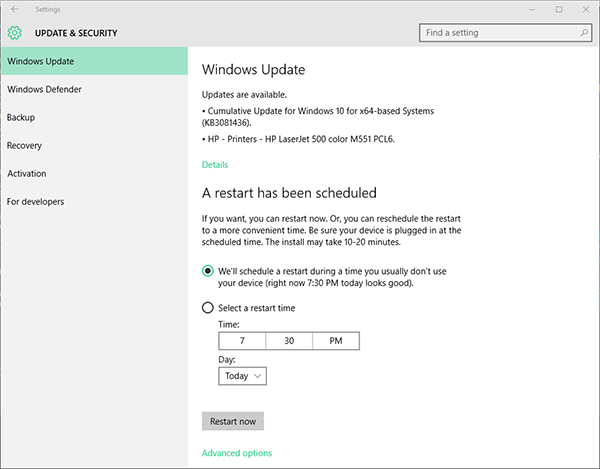
Task: Click the 'A restart has been scheduled' heading
Action: coord(289,193)
